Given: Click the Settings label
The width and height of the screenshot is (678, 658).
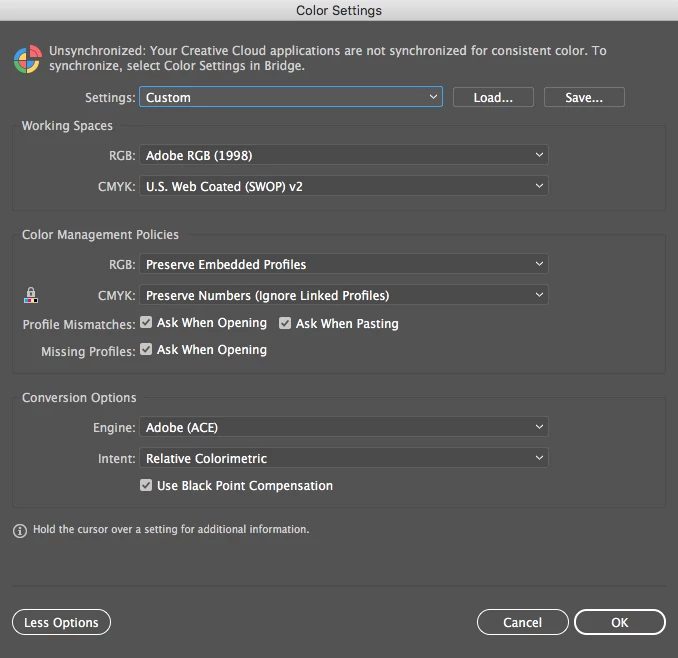Looking at the screenshot, I should [110, 98].
